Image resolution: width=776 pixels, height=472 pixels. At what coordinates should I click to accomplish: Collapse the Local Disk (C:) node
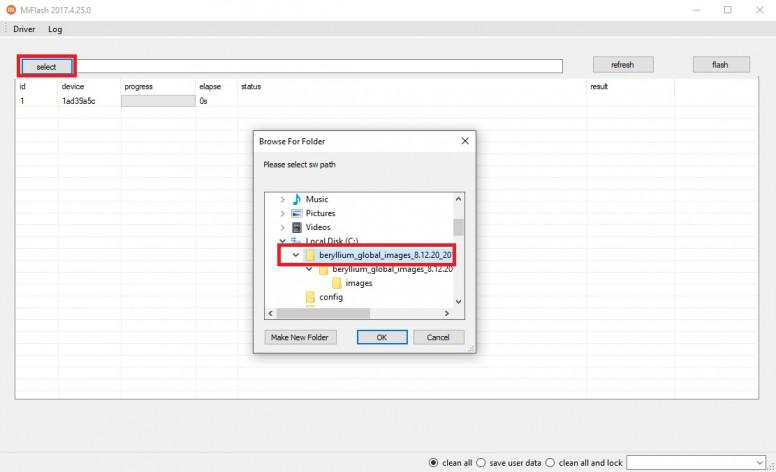282,241
